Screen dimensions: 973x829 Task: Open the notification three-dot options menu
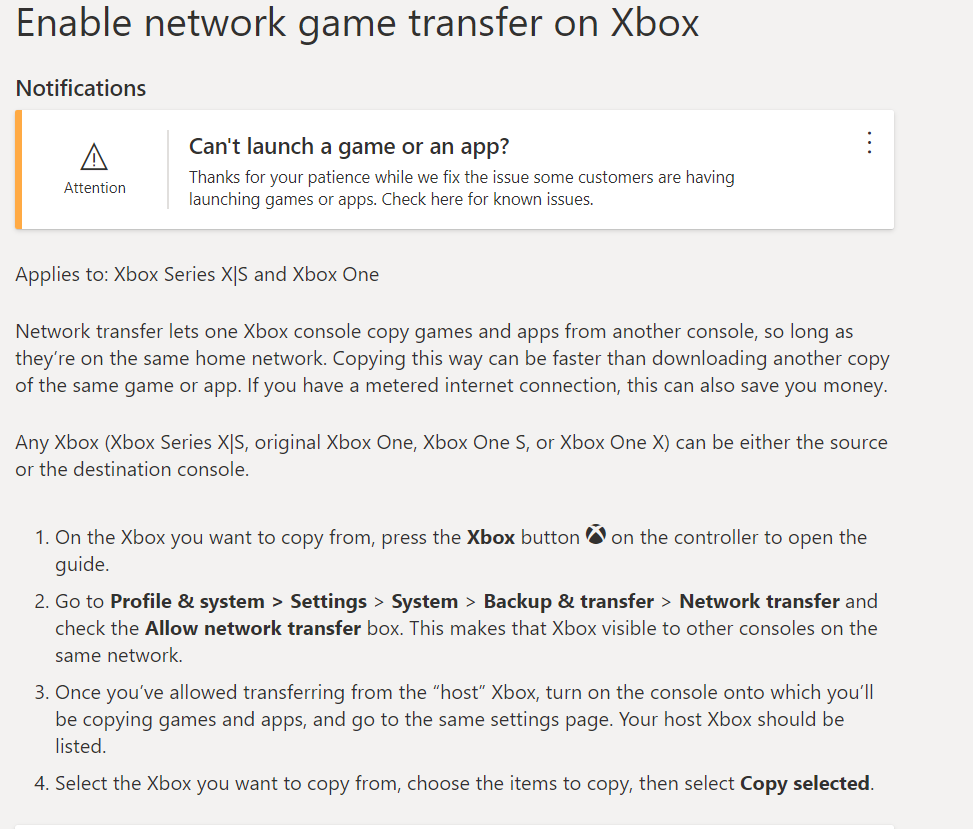point(869,143)
